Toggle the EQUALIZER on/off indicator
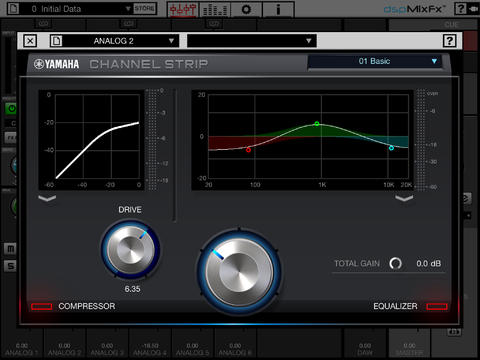 (x=437, y=307)
